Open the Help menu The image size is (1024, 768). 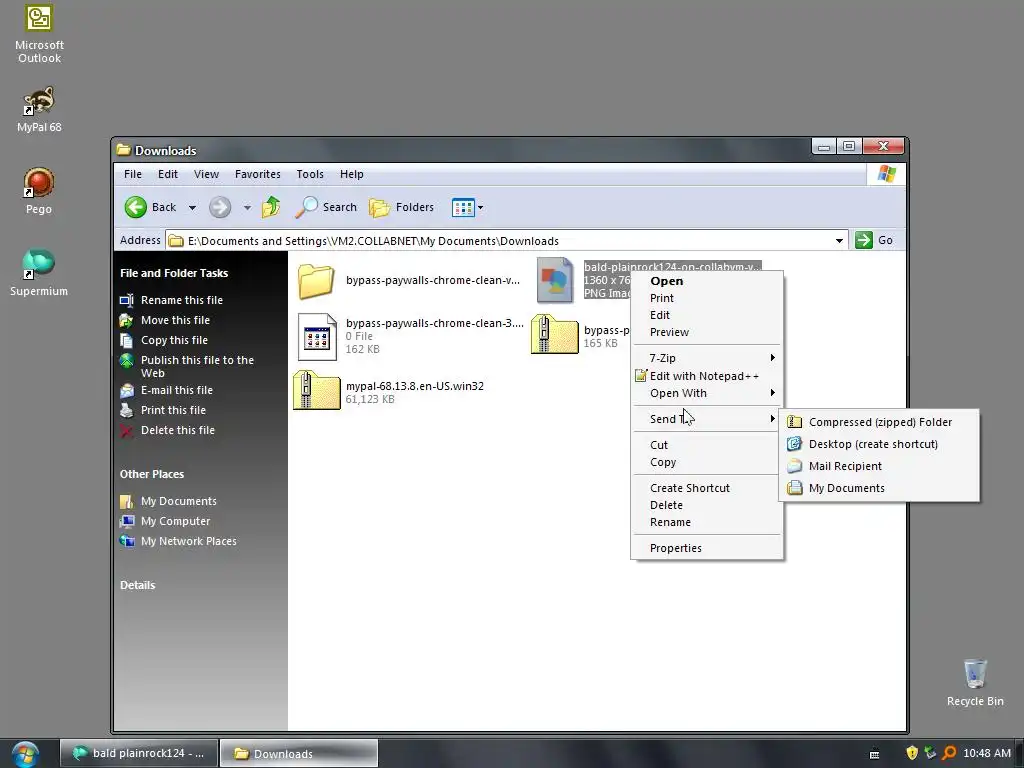[x=351, y=174]
